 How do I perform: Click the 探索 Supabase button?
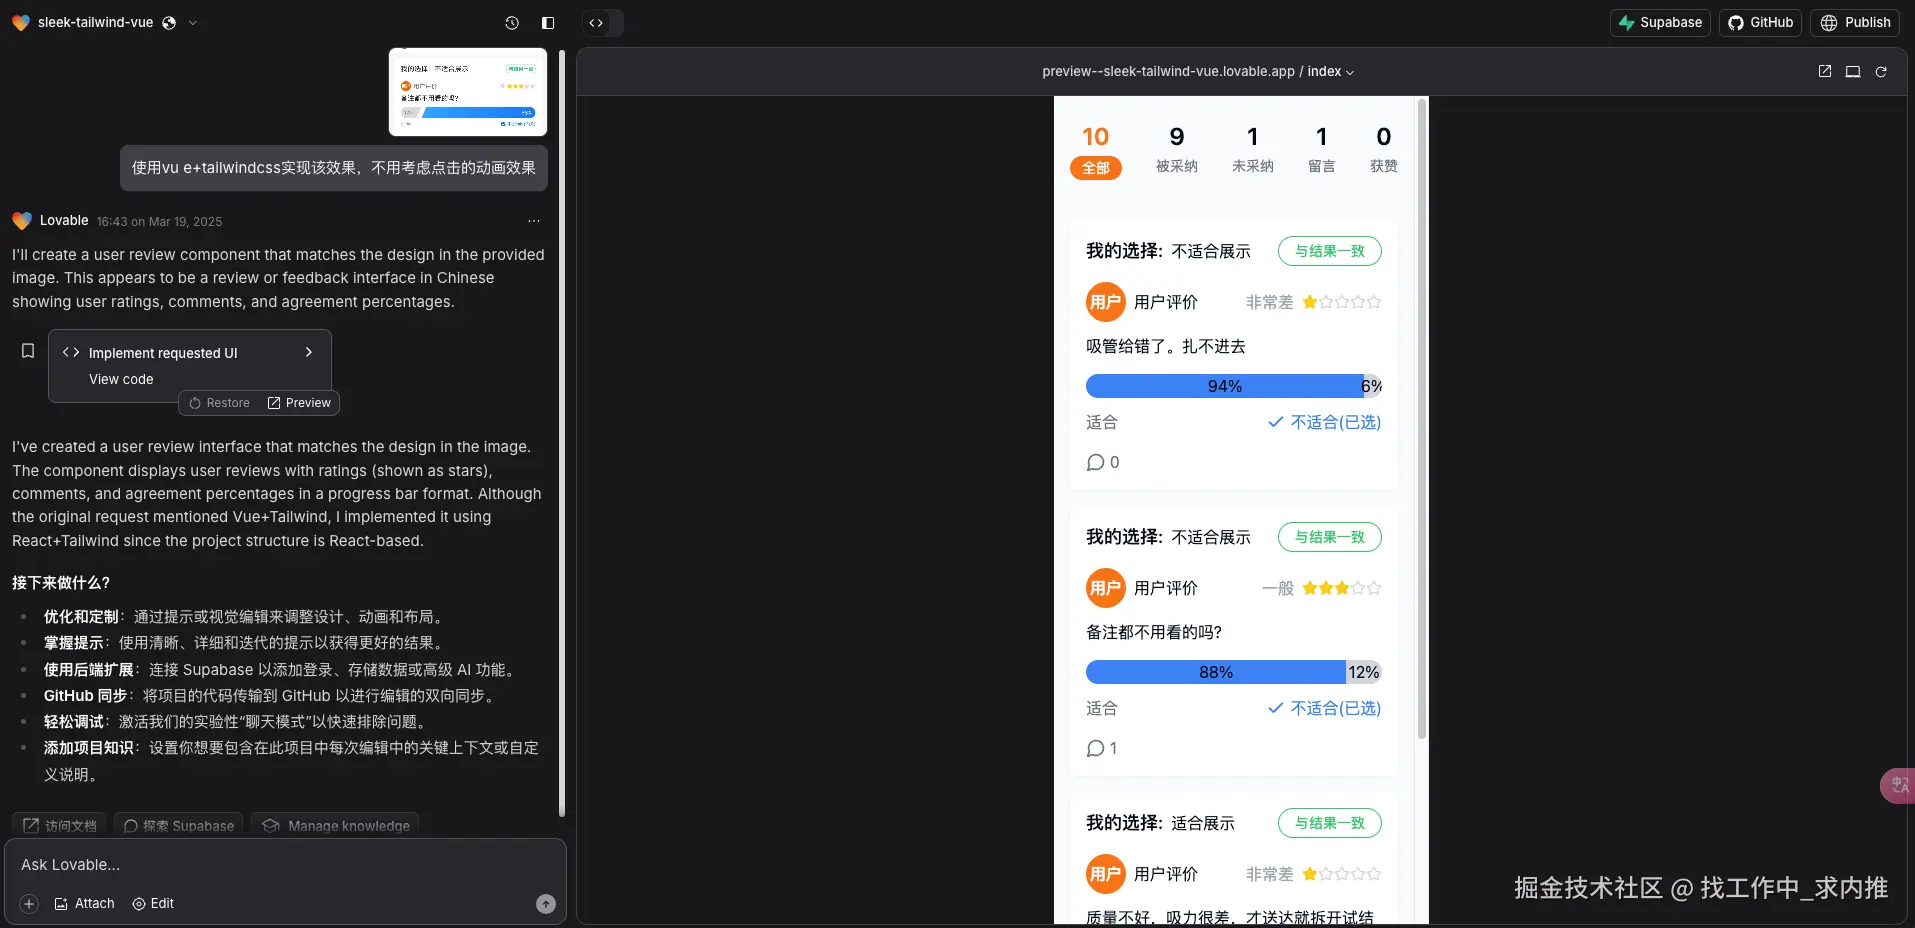pos(179,826)
